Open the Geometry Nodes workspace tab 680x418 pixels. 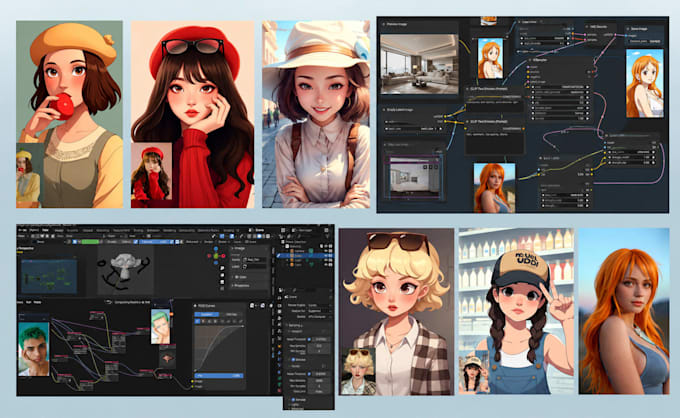point(209,230)
